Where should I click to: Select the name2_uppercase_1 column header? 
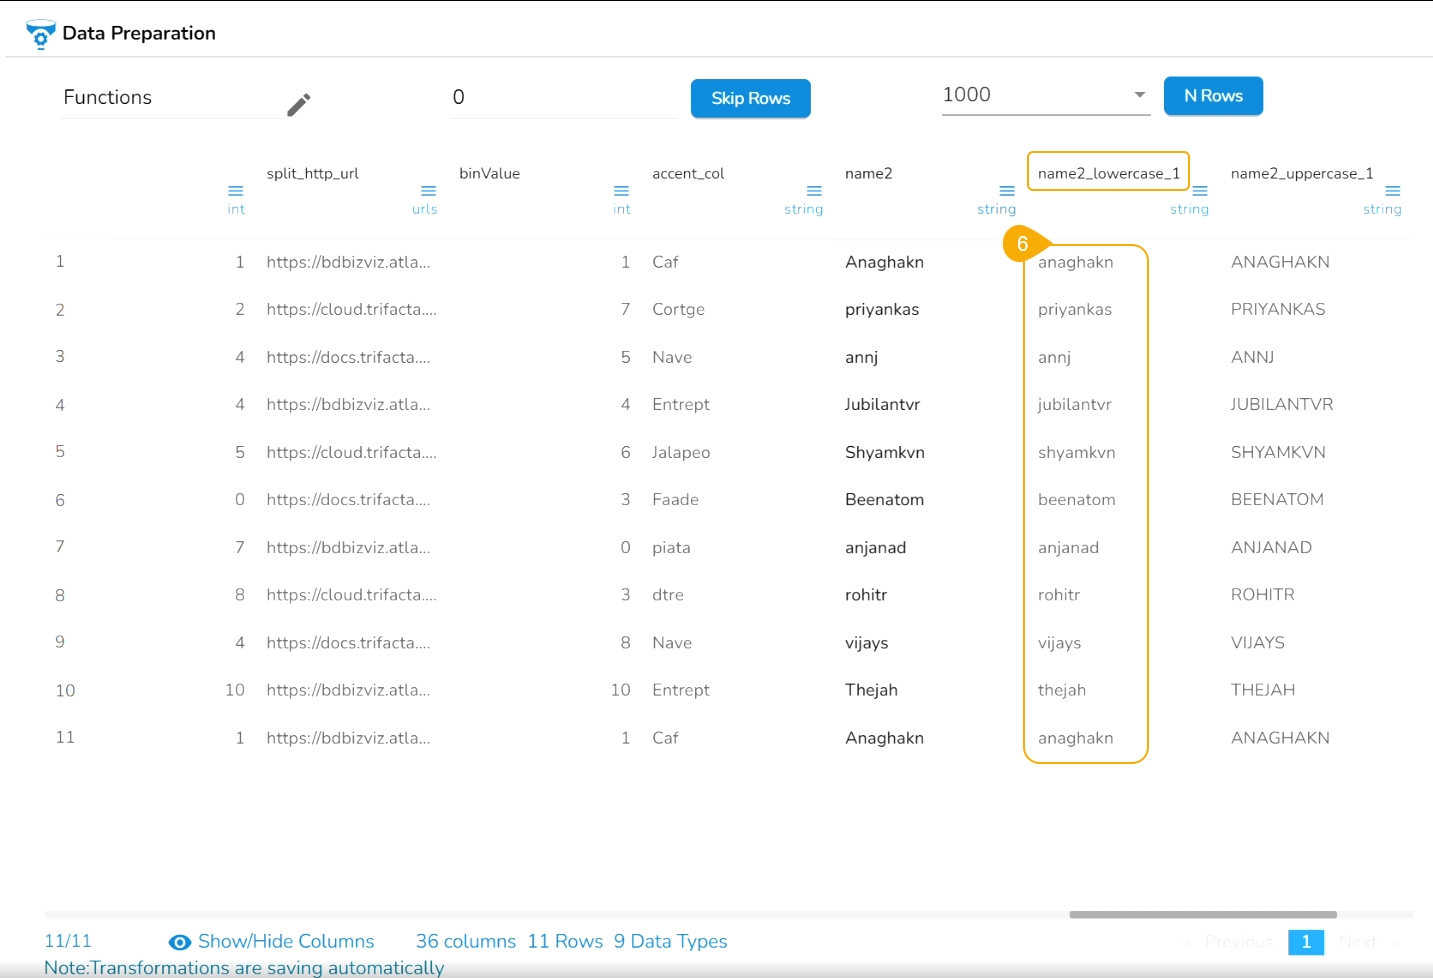(1302, 173)
